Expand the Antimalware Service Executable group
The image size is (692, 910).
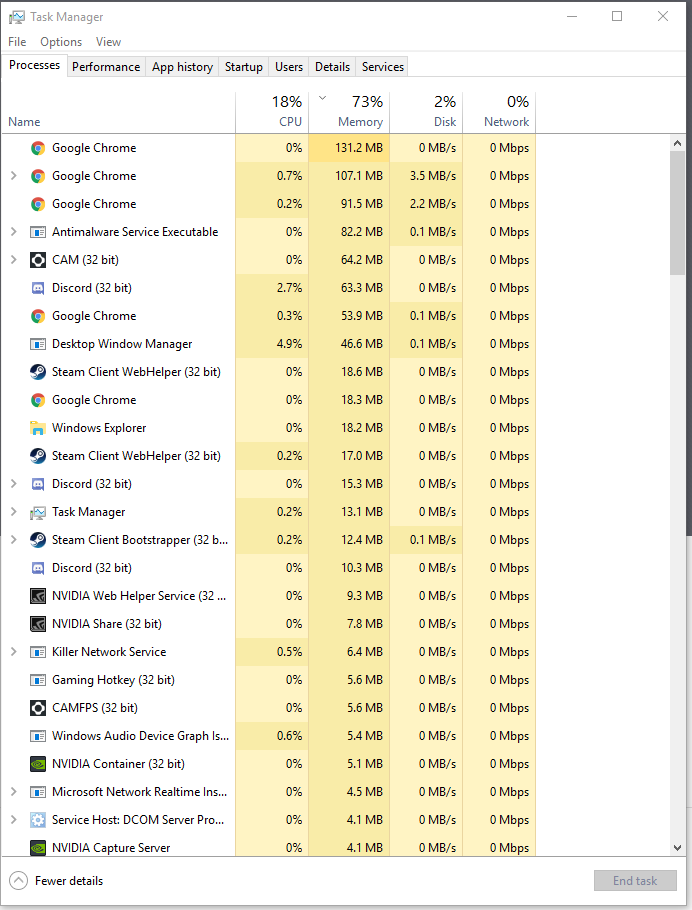pos(14,232)
